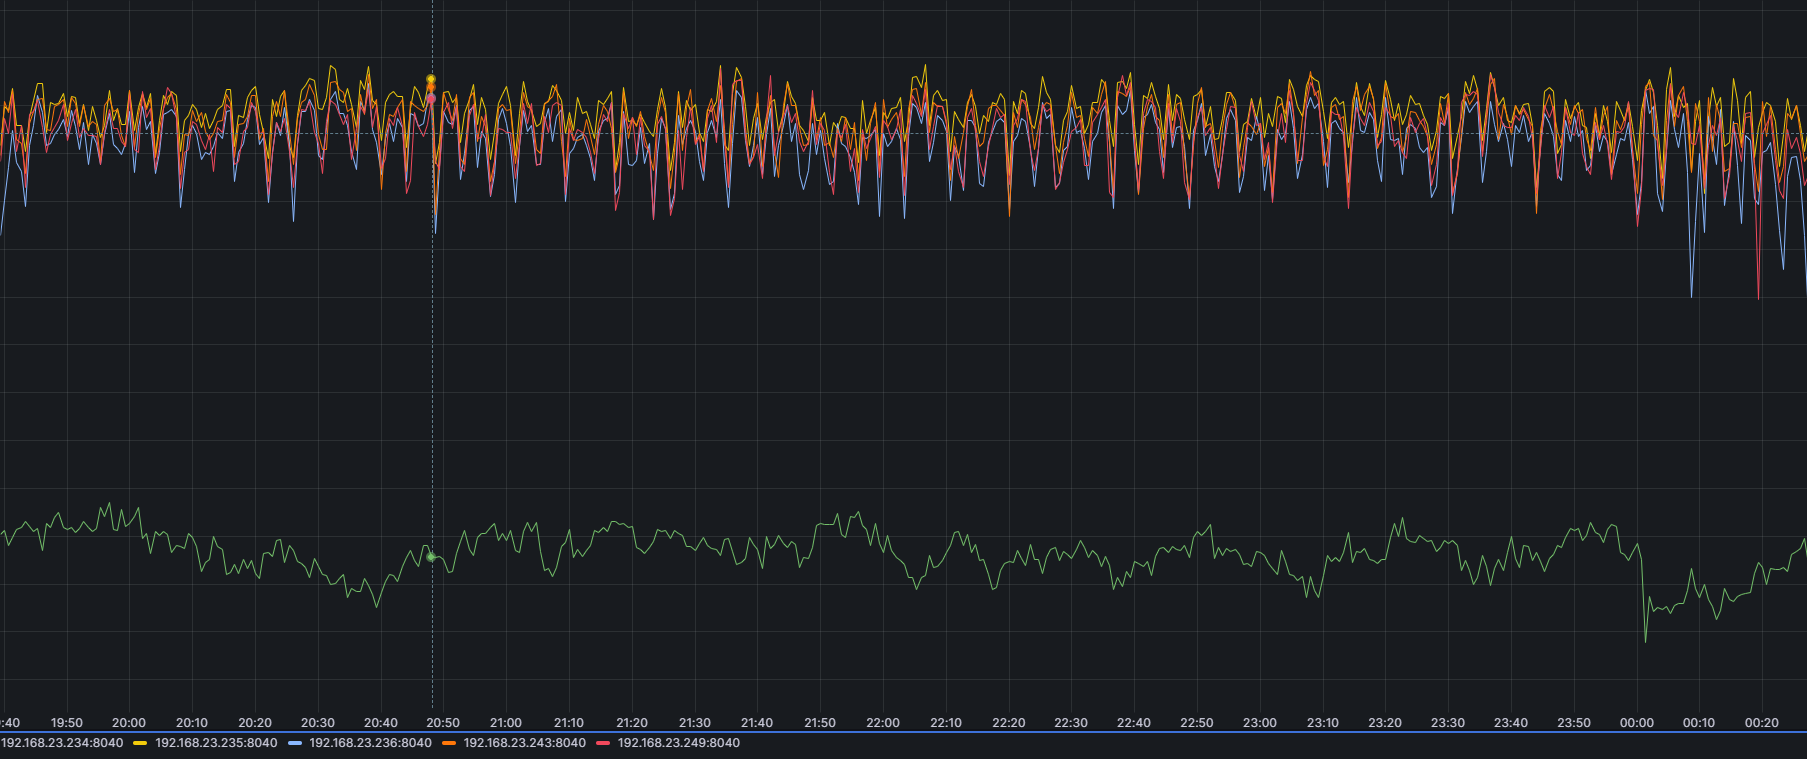
Task: Select legend series 192.168.23.234:8040
Action: click(x=62, y=743)
